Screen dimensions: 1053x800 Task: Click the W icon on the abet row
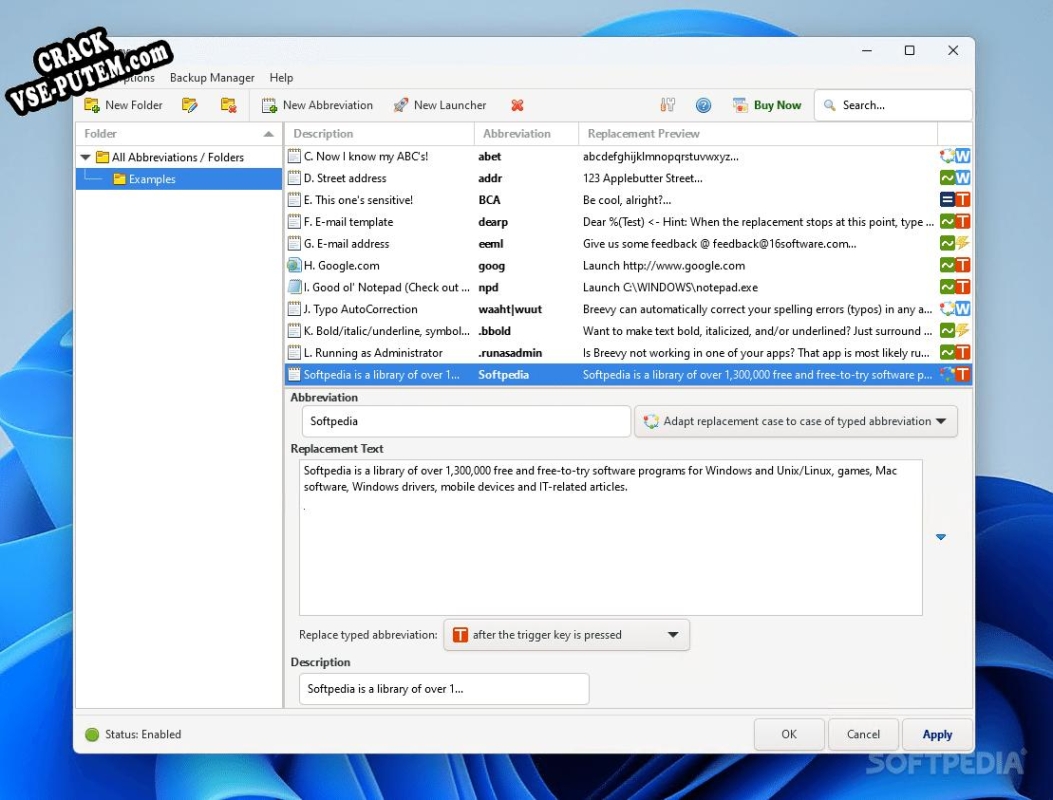coord(962,157)
